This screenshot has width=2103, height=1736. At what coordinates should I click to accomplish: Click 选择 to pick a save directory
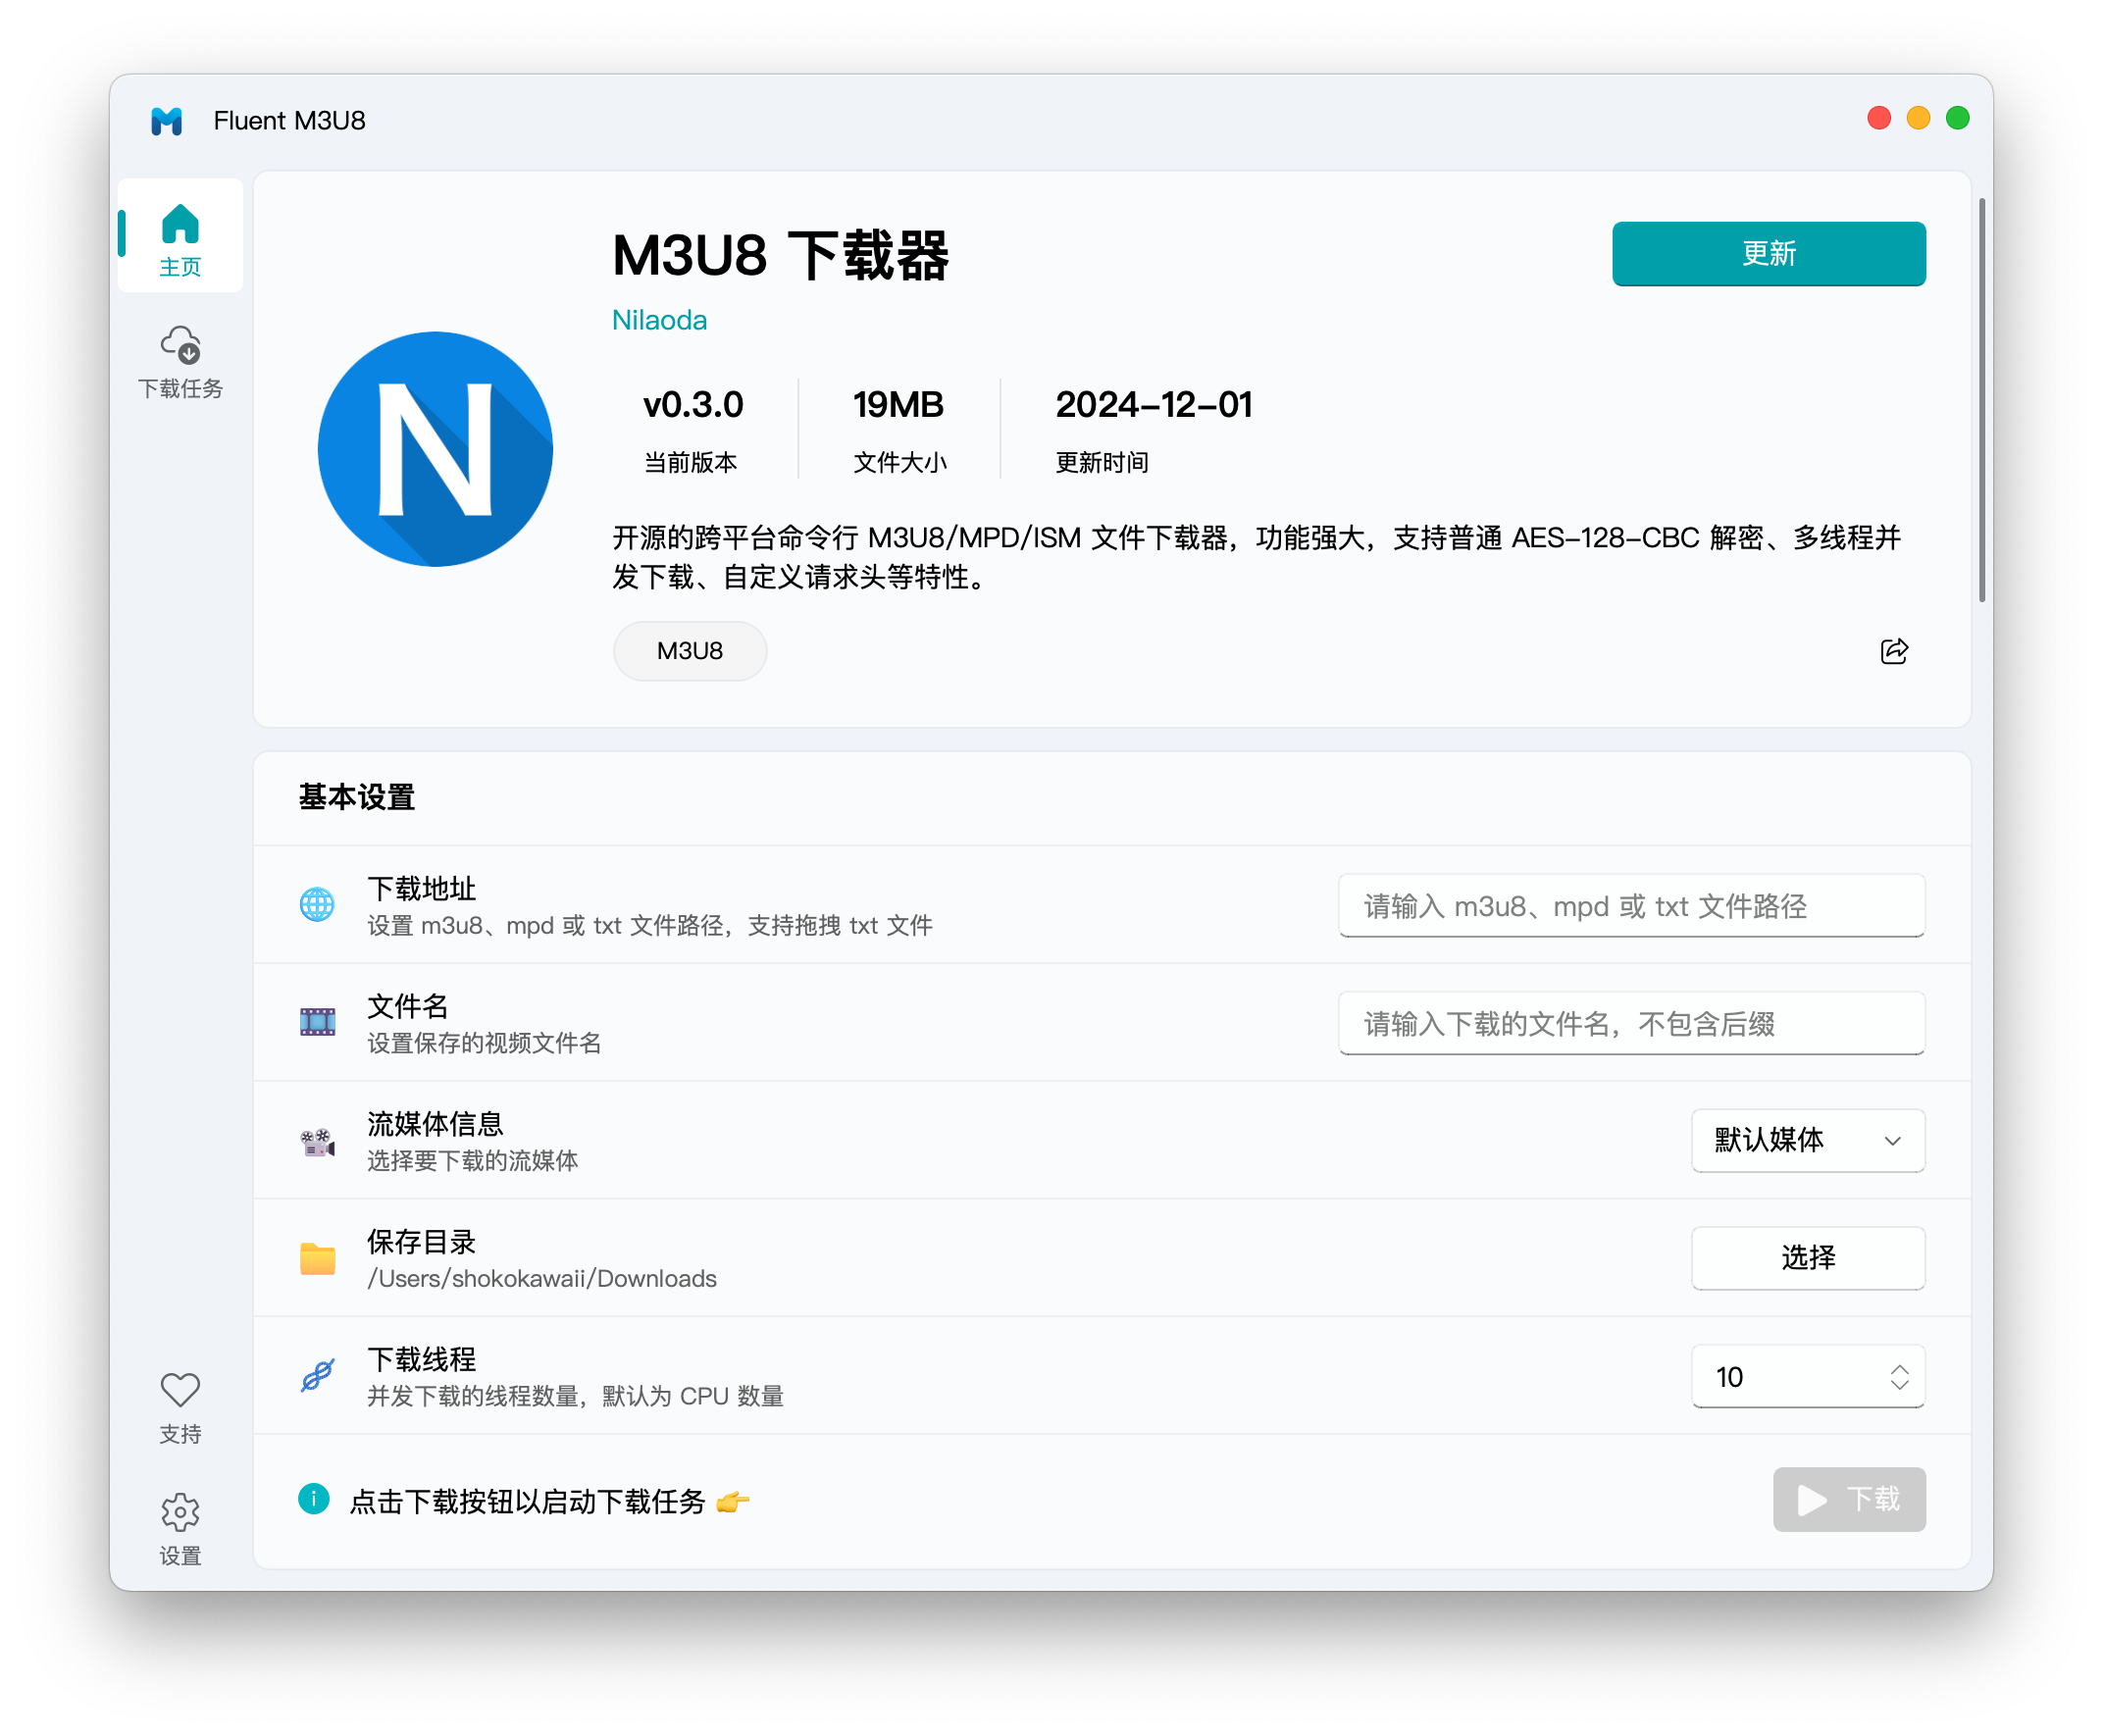click(x=1807, y=1258)
